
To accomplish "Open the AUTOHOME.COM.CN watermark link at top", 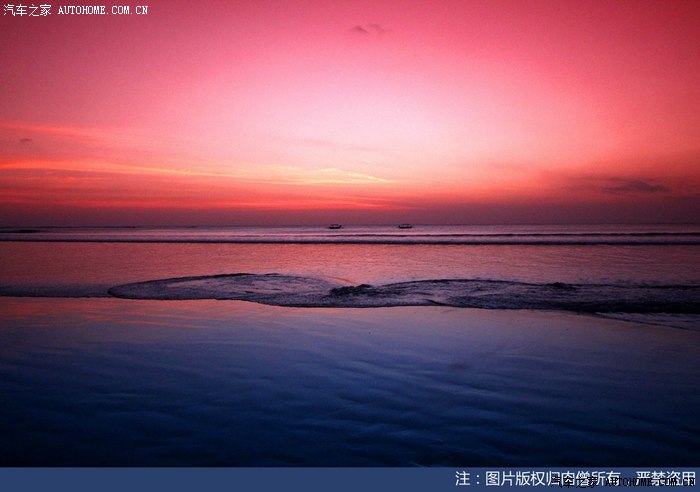I will [103, 10].
